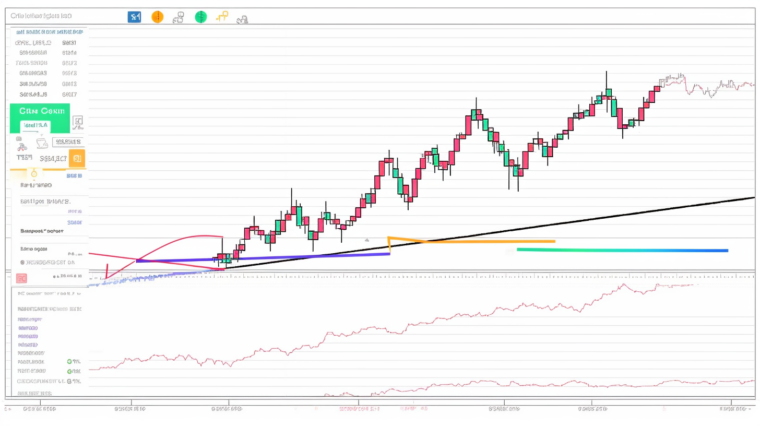Click the blue square icon in top toolbar
This screenshot has height=426, width=760.
135,17
